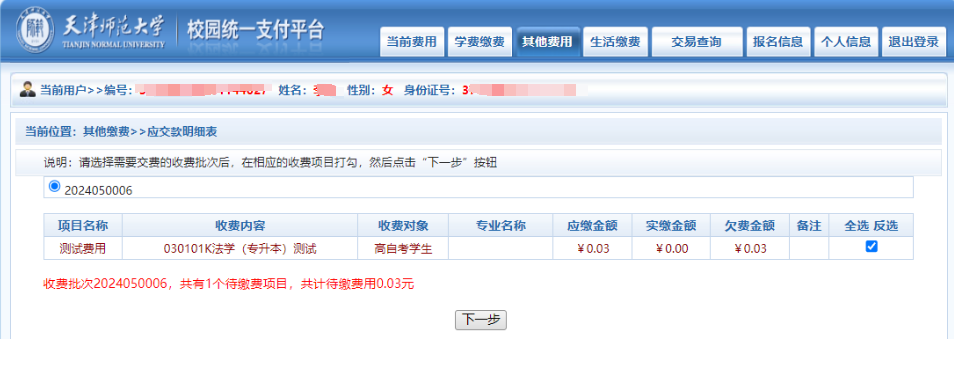Click the 实缴金额 column header
The image size is (954, 378).
[x=671, y=226]
